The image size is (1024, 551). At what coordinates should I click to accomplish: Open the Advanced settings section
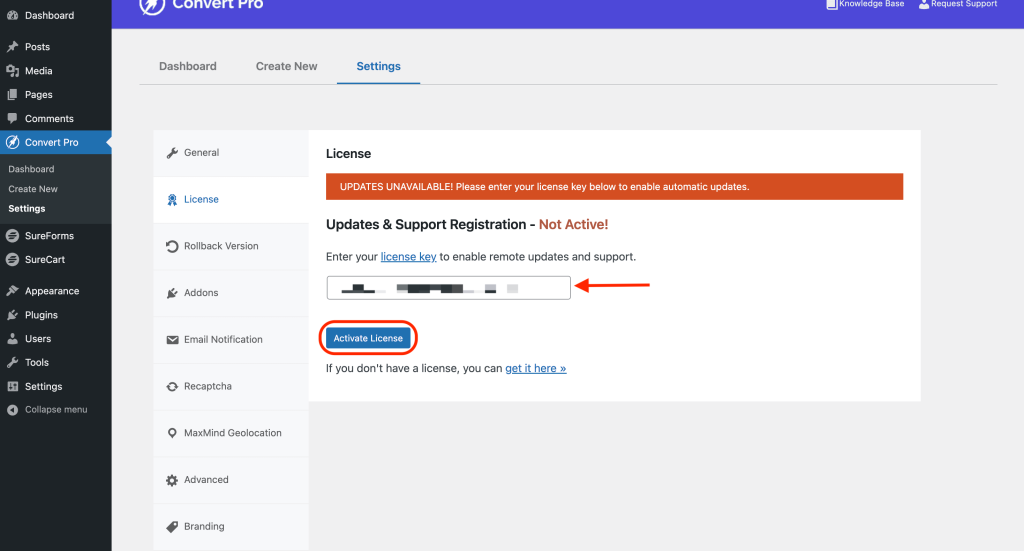pyautogui.click(x=231, y=480)
